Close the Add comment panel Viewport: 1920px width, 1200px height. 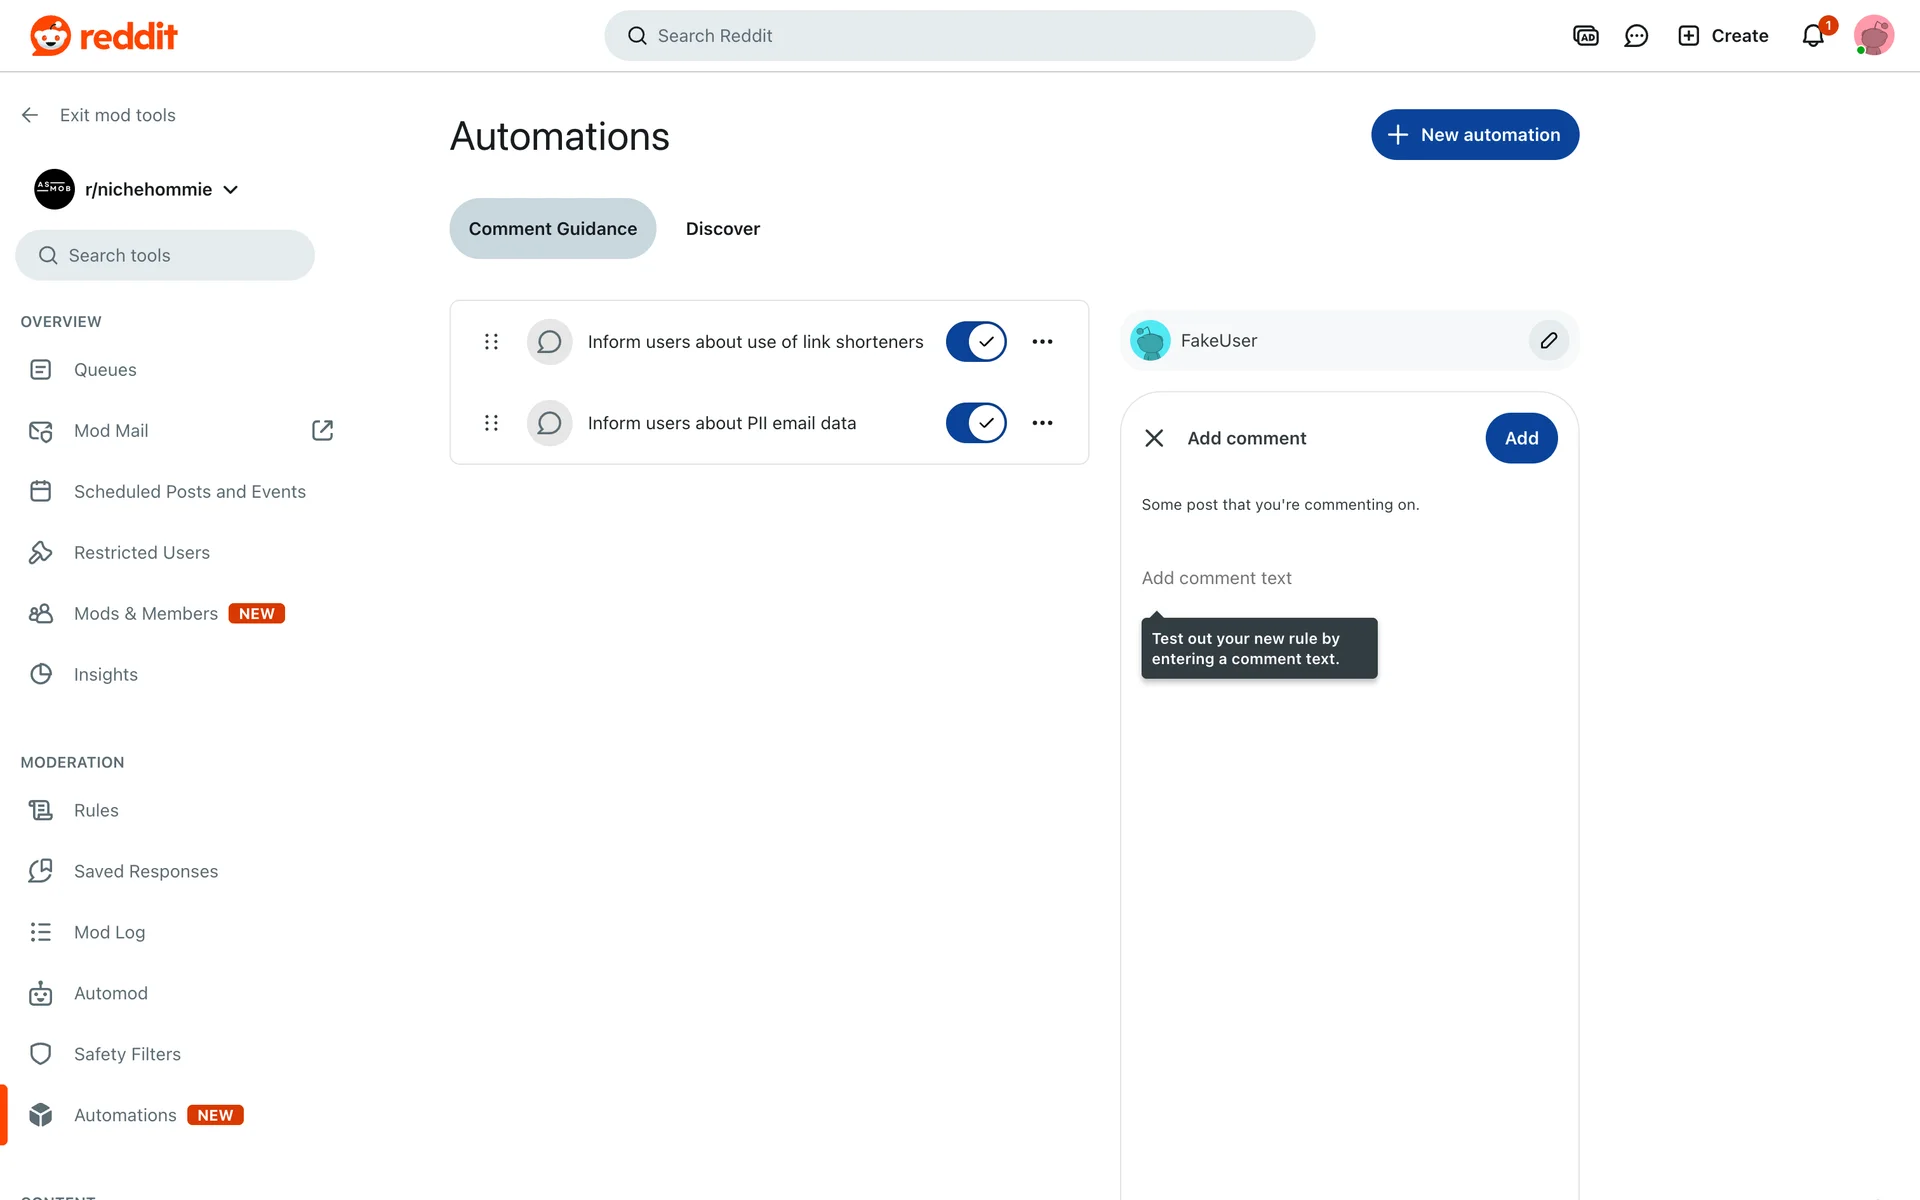[x=1154, y=438]
